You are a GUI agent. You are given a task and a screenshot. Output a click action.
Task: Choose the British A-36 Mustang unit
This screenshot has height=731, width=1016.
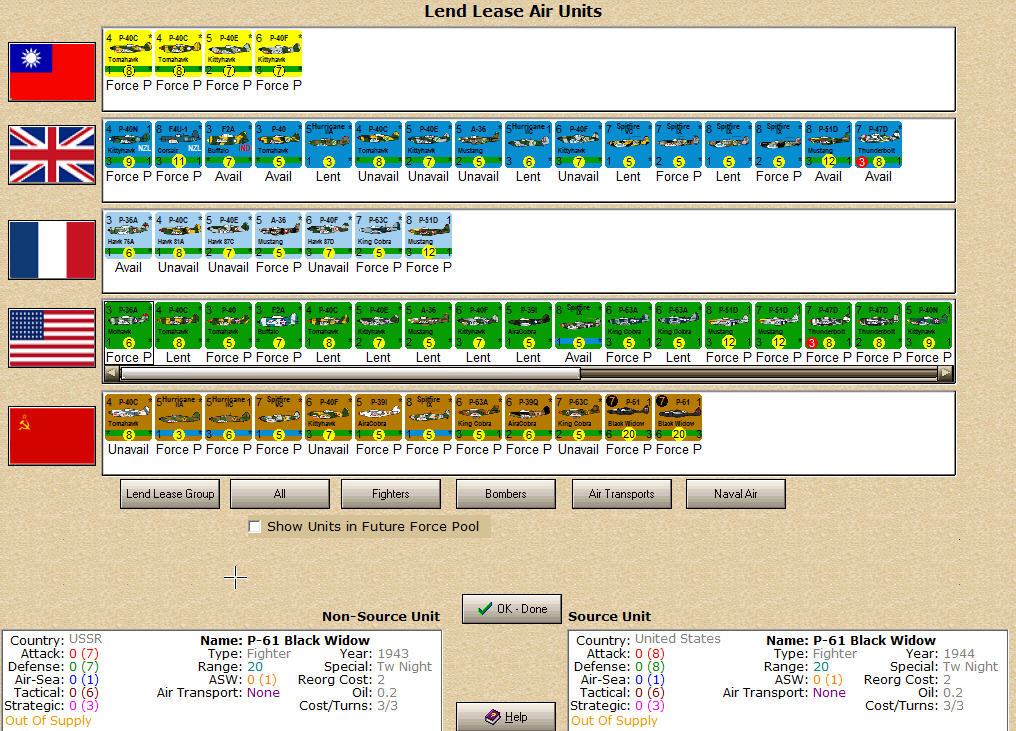[x=478, y=145]
